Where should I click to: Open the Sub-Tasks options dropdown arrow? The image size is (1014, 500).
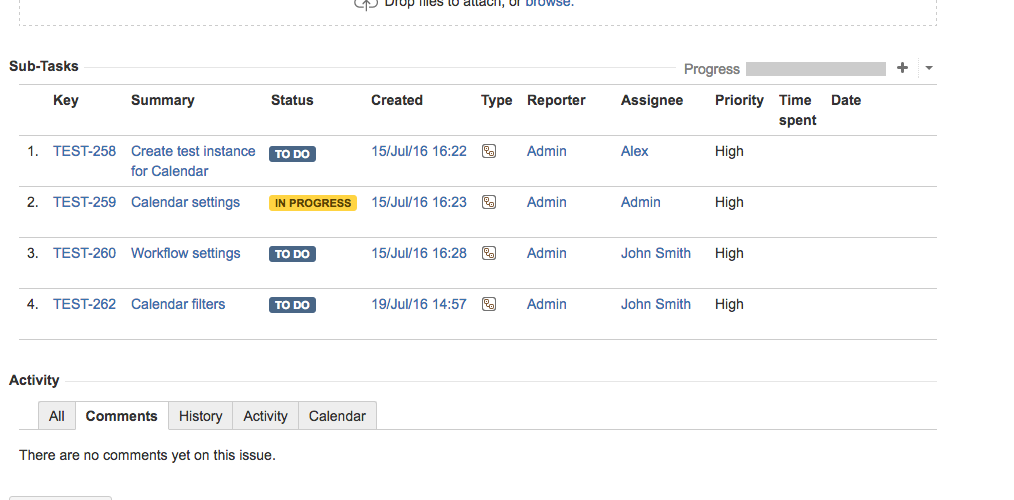pyautogui.click(x=929, y=68)
